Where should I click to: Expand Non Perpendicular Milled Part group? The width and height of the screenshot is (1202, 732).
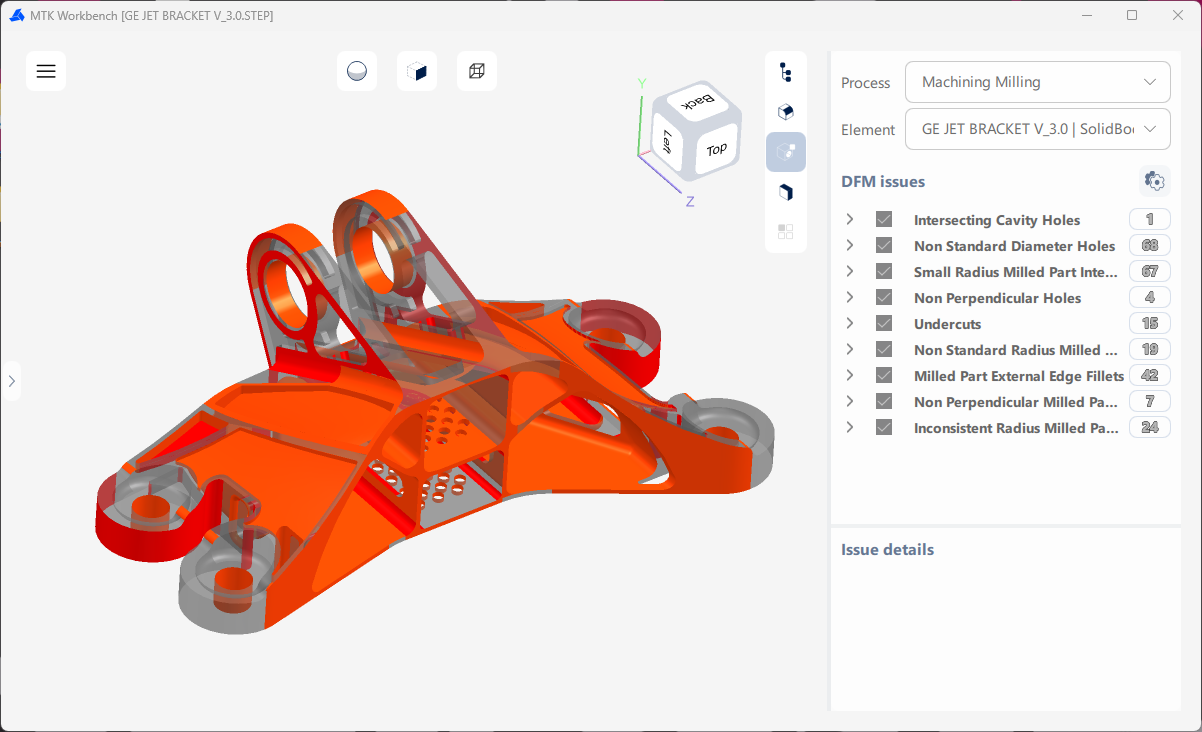850,402
